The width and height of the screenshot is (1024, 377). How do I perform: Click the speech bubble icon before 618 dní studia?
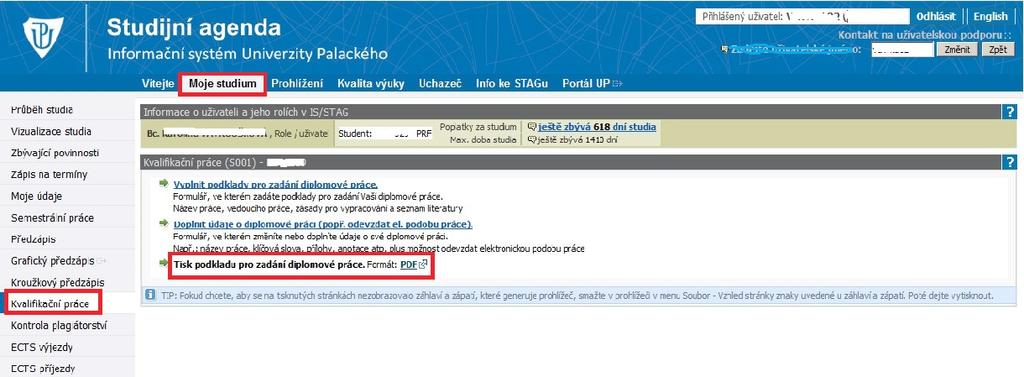[x=532, y=127]
